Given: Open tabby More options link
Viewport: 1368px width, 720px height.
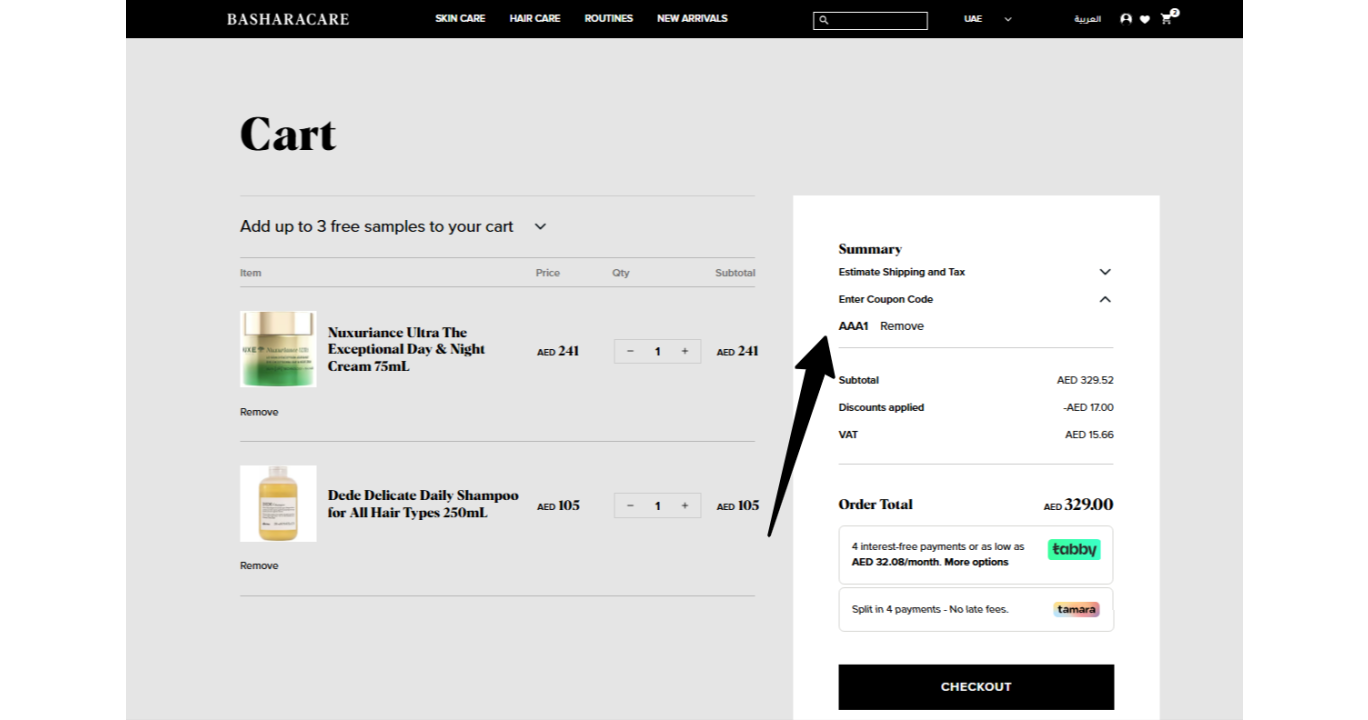Looking at the screenshot, I should (x=976, y=562).
